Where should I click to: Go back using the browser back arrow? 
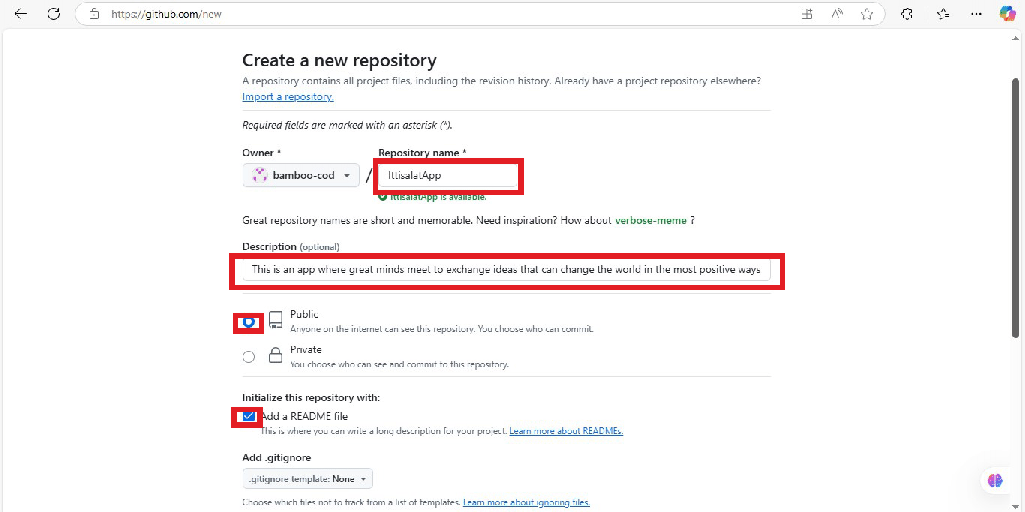pos(21,14)
